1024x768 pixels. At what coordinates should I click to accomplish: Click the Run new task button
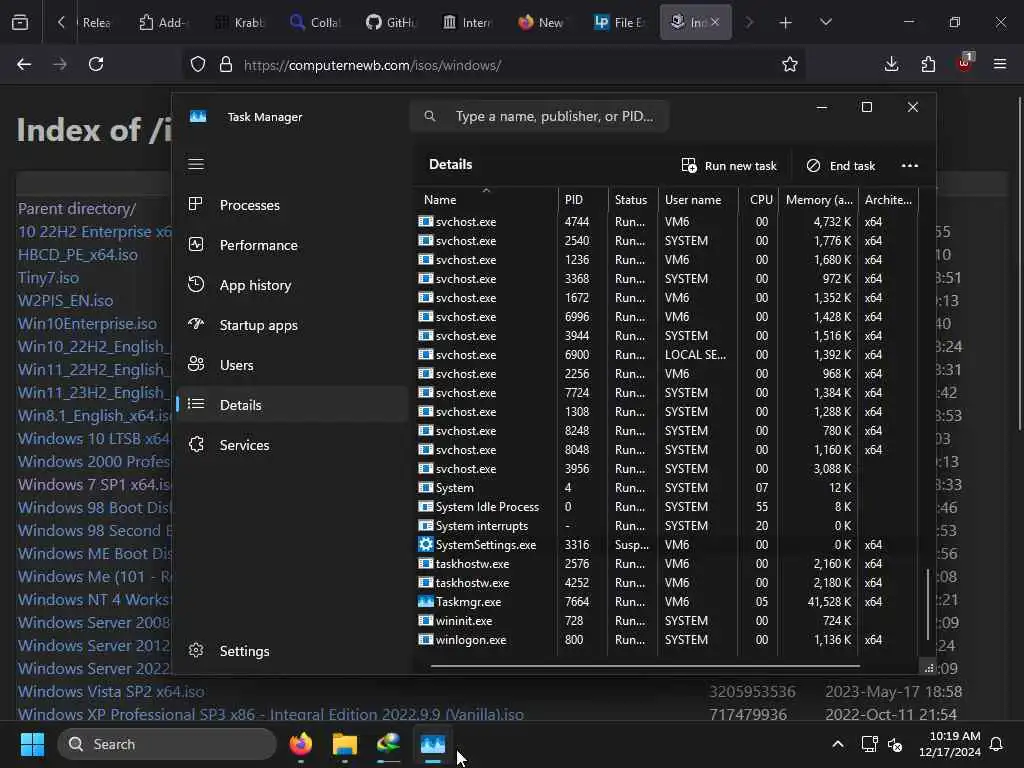click(729, 166)
